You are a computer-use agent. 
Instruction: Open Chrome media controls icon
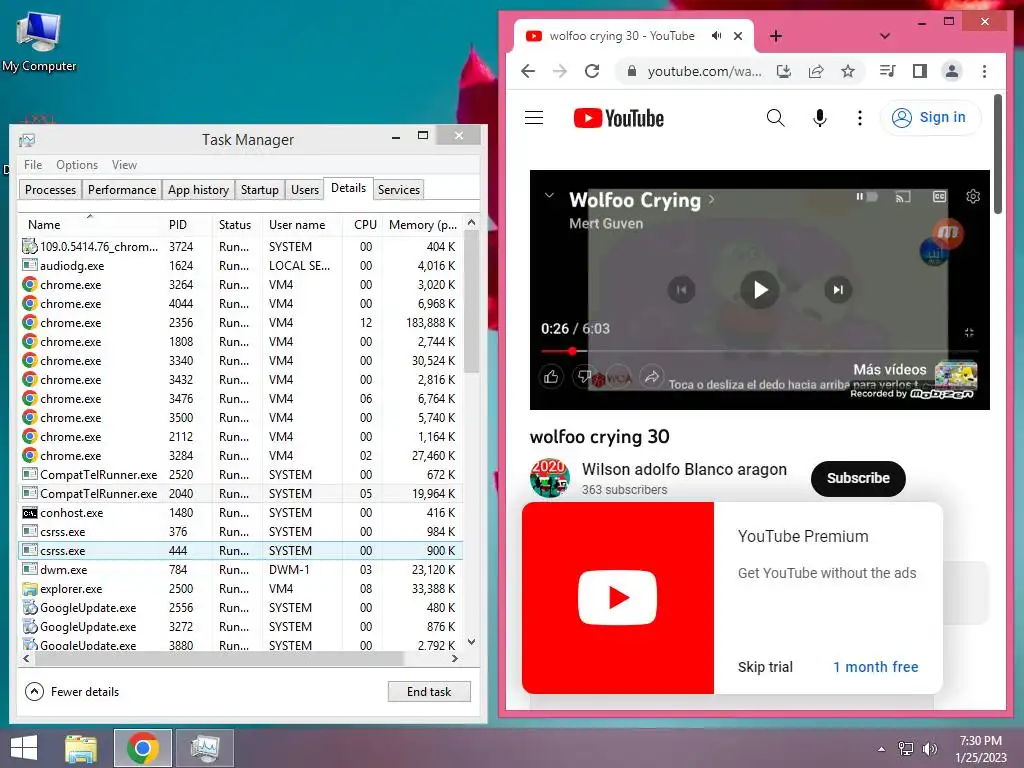(x=888, y=71)
